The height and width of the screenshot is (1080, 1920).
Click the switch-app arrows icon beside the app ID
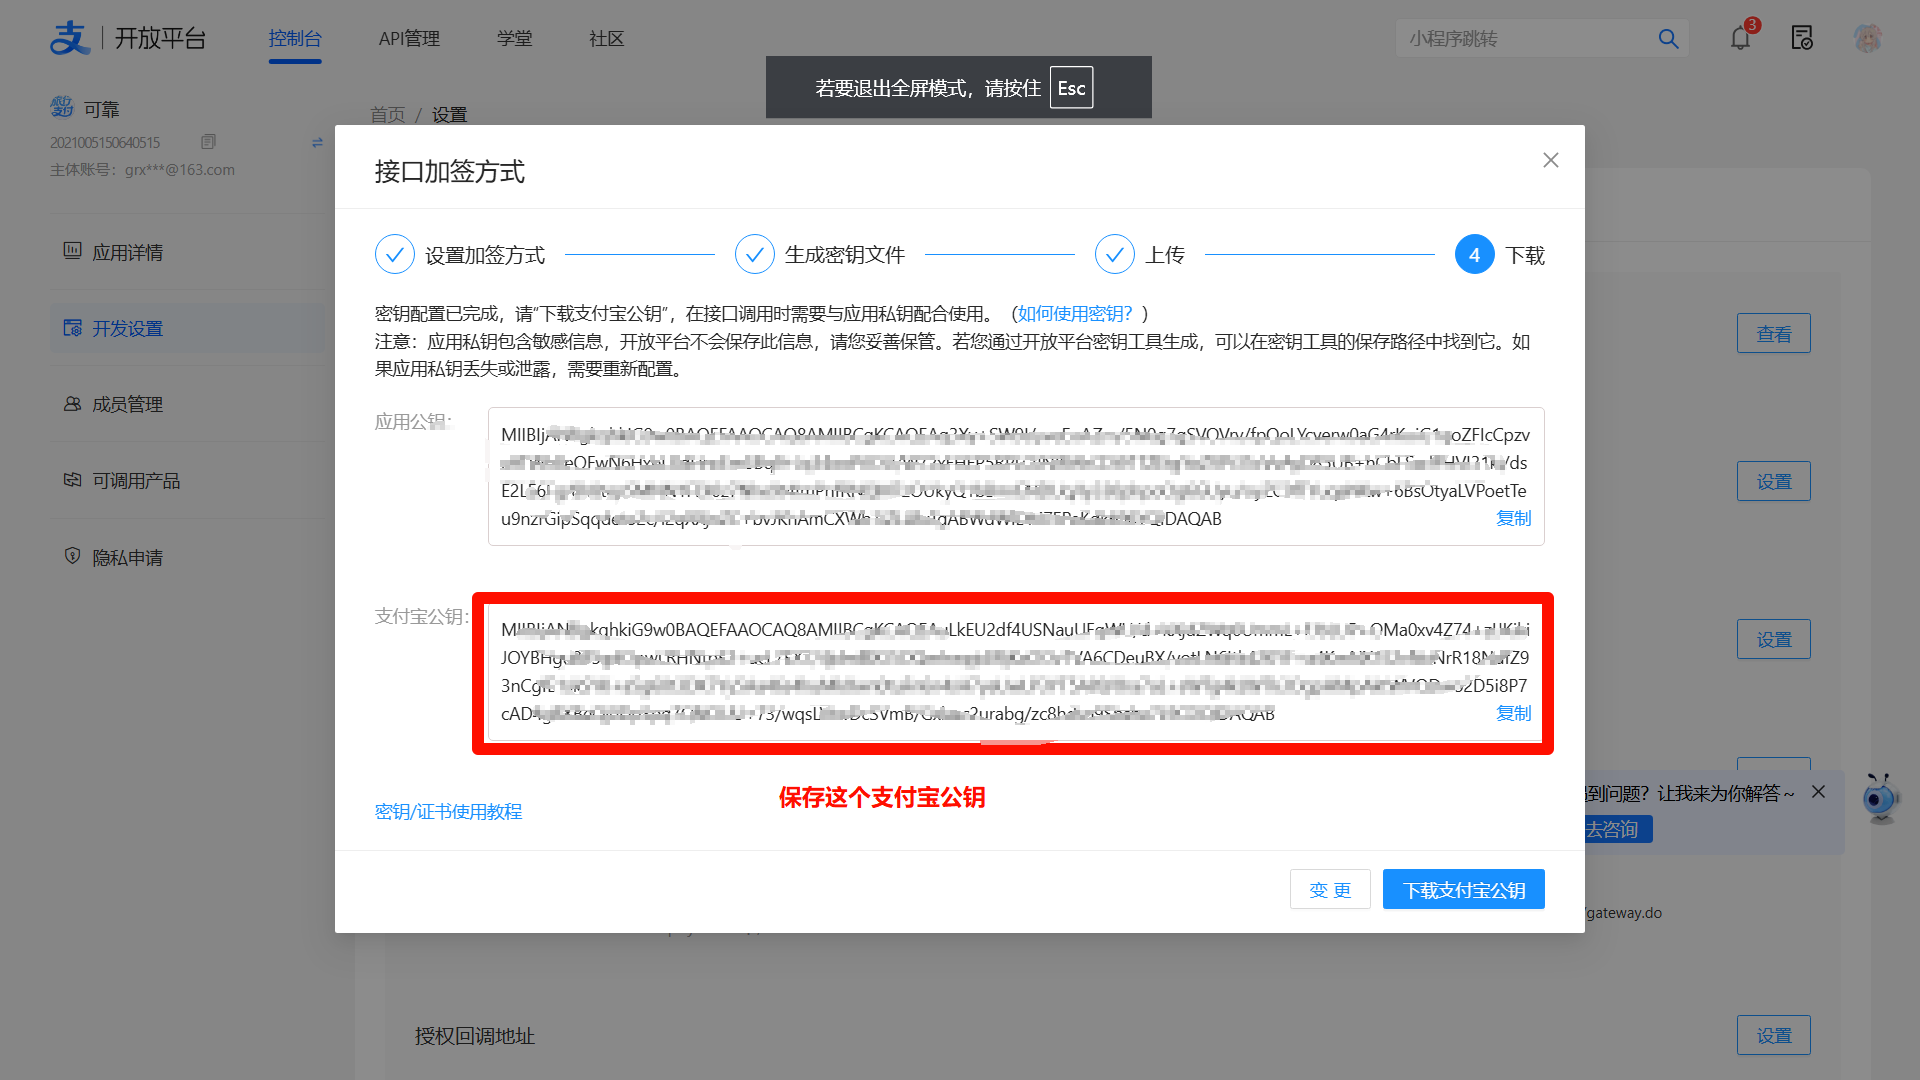[x=318, y=141]
